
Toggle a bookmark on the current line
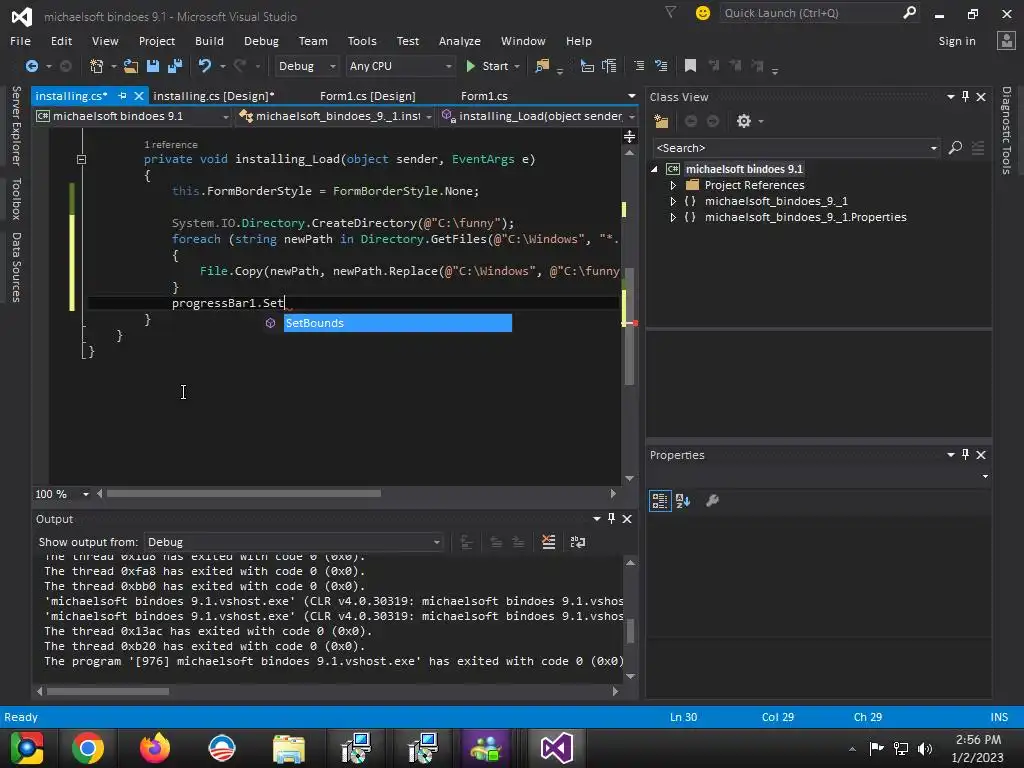pos(690,66)
